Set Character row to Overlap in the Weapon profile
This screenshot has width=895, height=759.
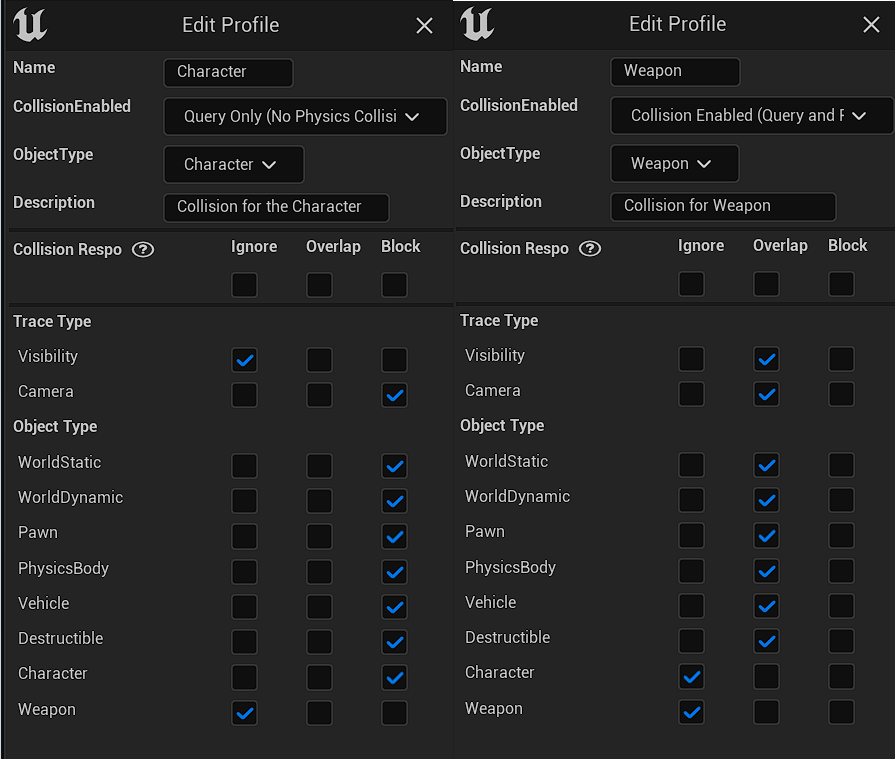tap(766, 676)
